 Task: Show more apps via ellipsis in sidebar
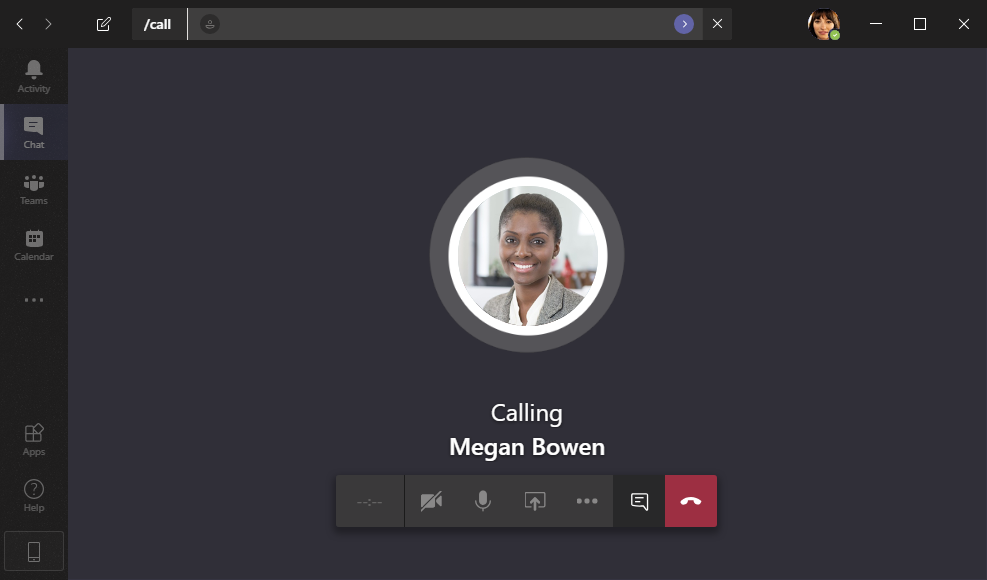coord(34,300)
